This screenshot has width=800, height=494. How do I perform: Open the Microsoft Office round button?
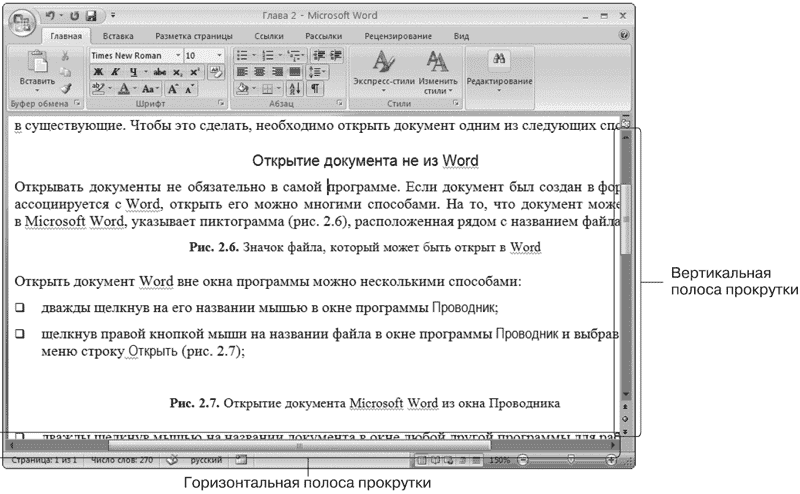(21, 23)
